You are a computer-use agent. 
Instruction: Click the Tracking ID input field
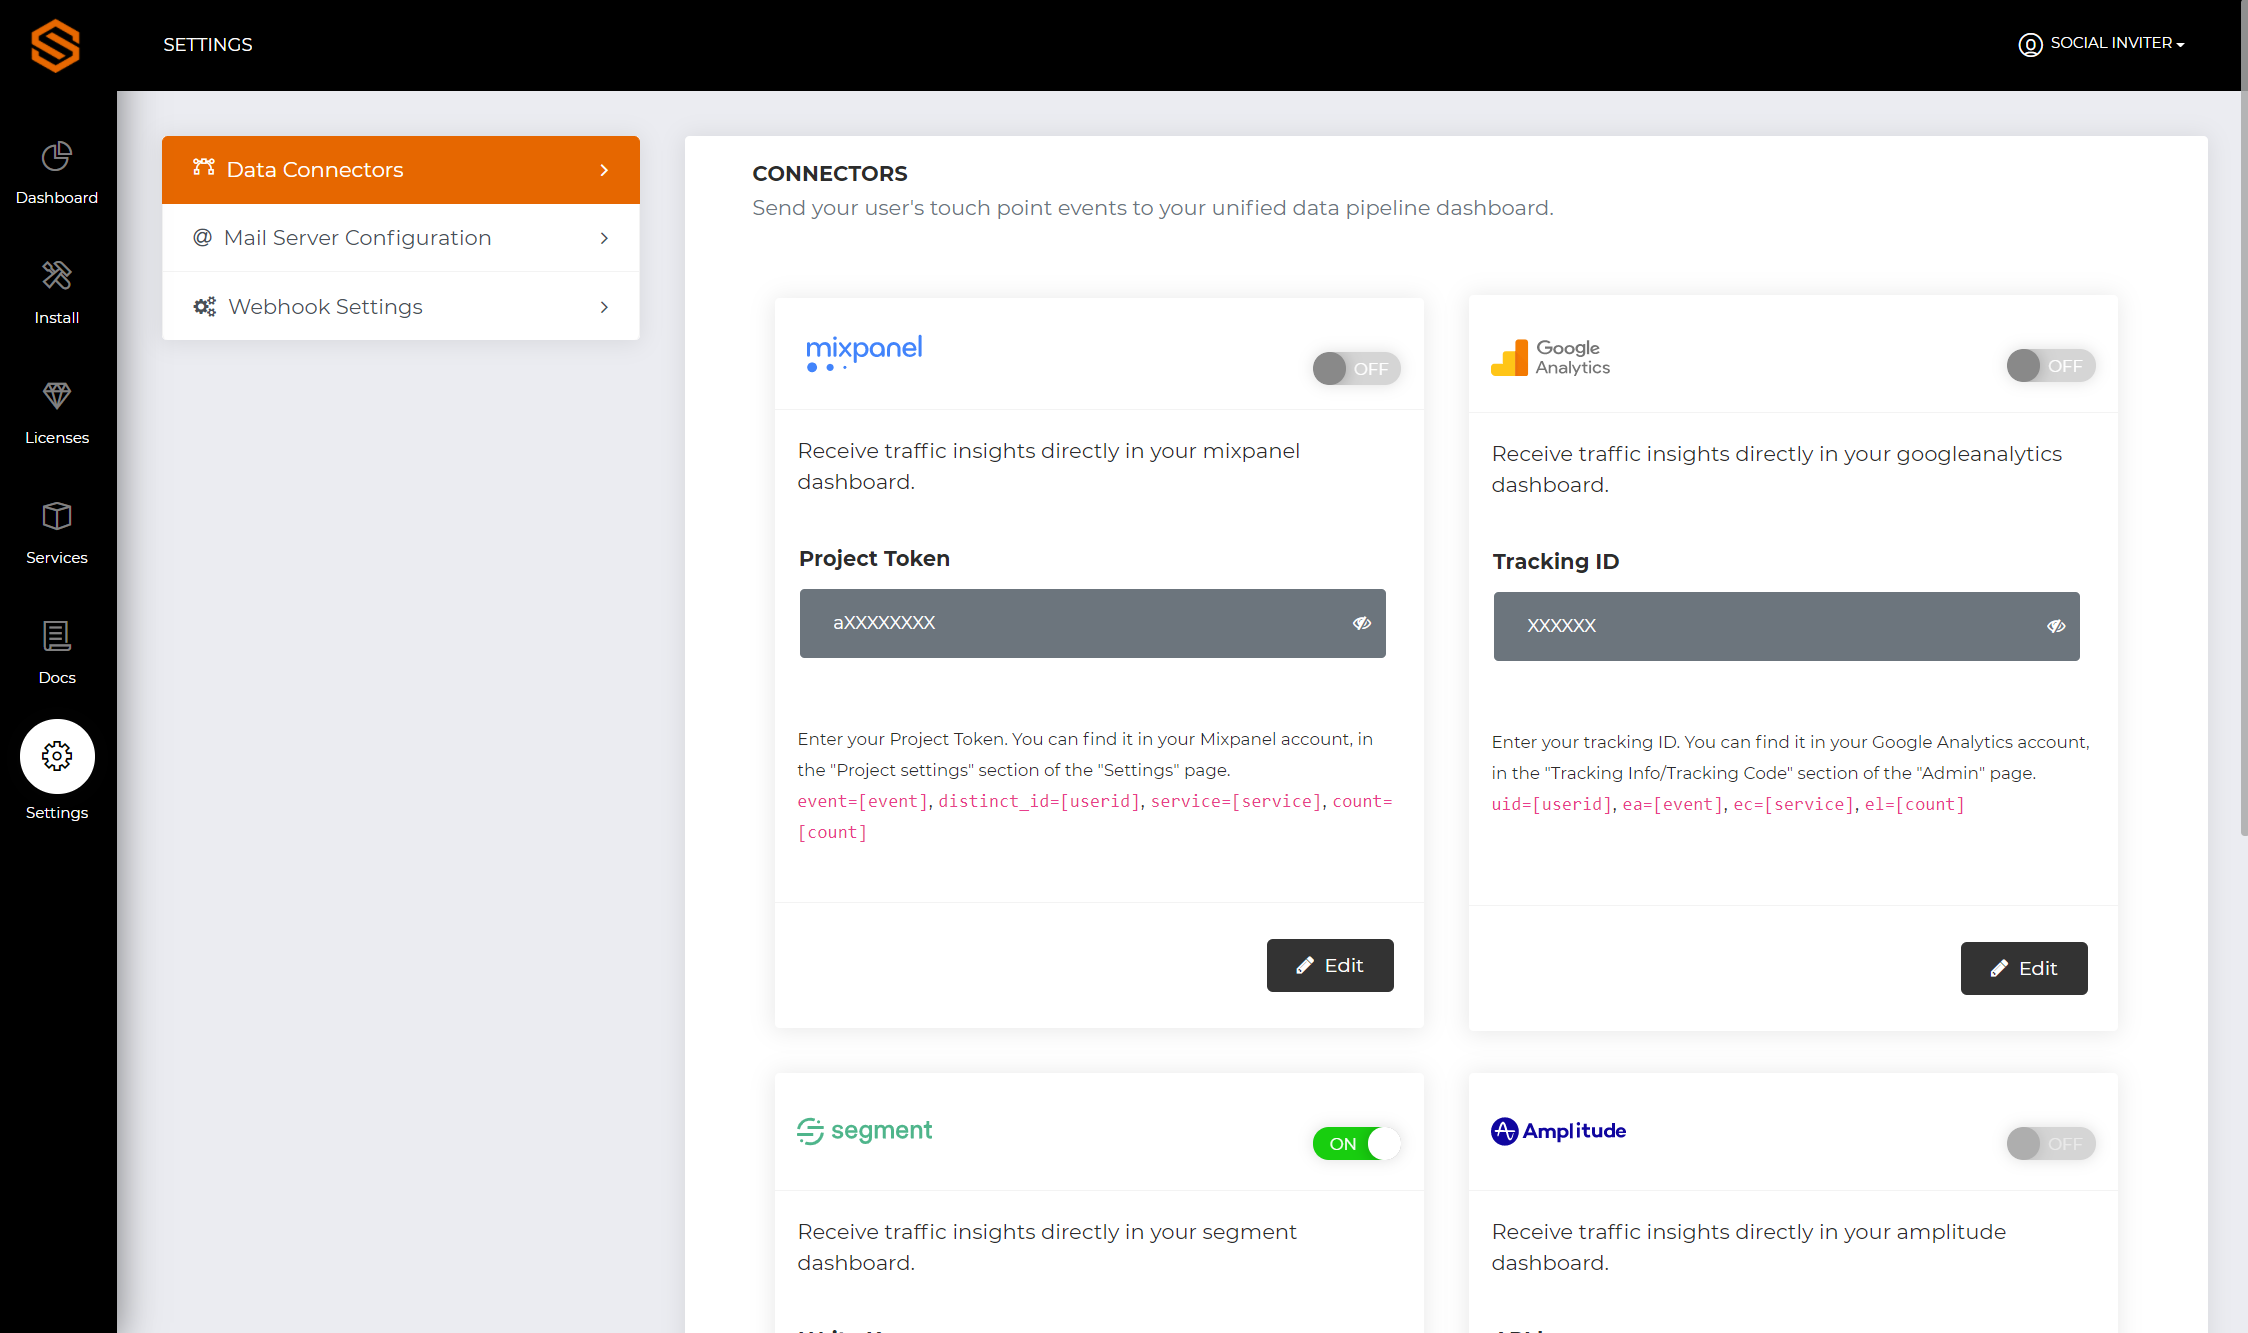point(1790,625)
